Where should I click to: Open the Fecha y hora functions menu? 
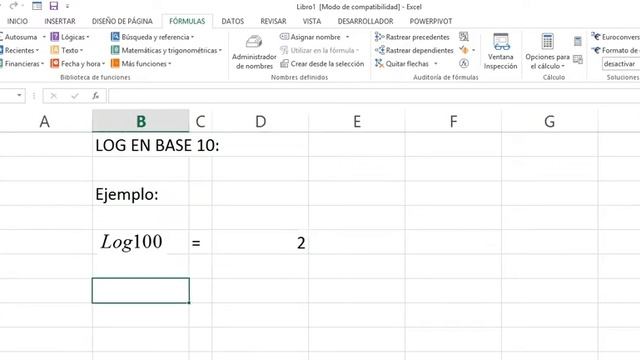click(x=78, y=64)
